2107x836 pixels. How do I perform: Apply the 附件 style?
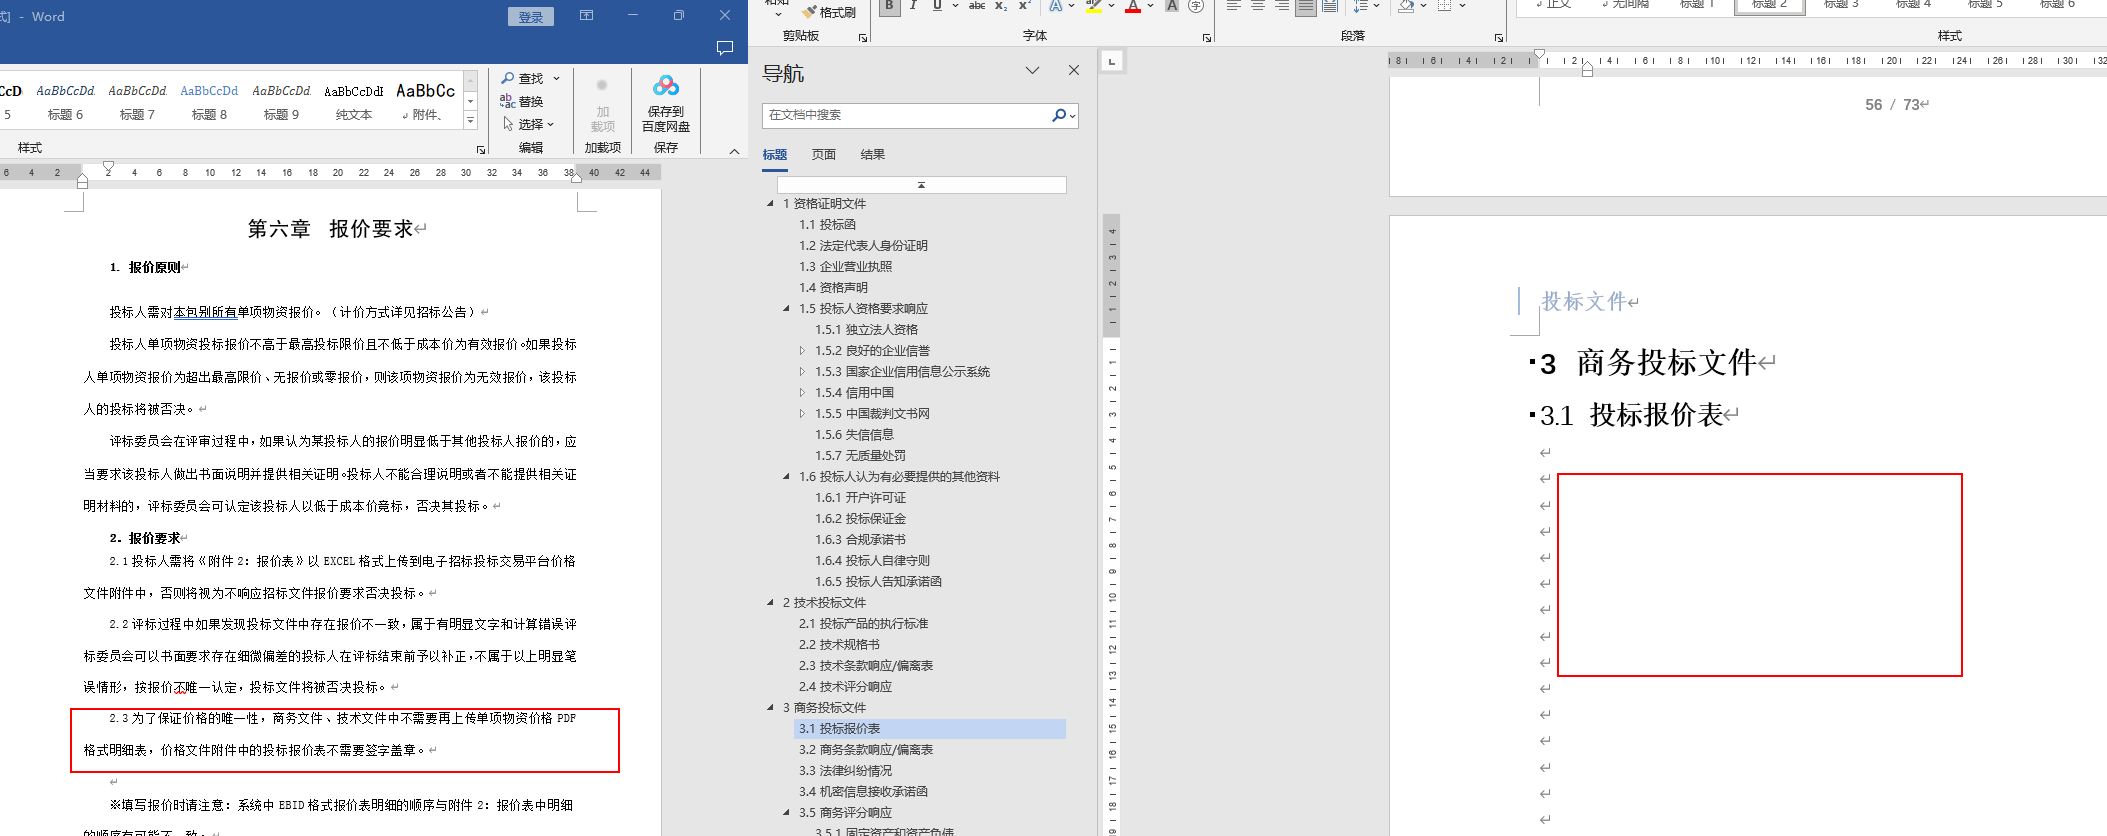[x=425, y=102]
